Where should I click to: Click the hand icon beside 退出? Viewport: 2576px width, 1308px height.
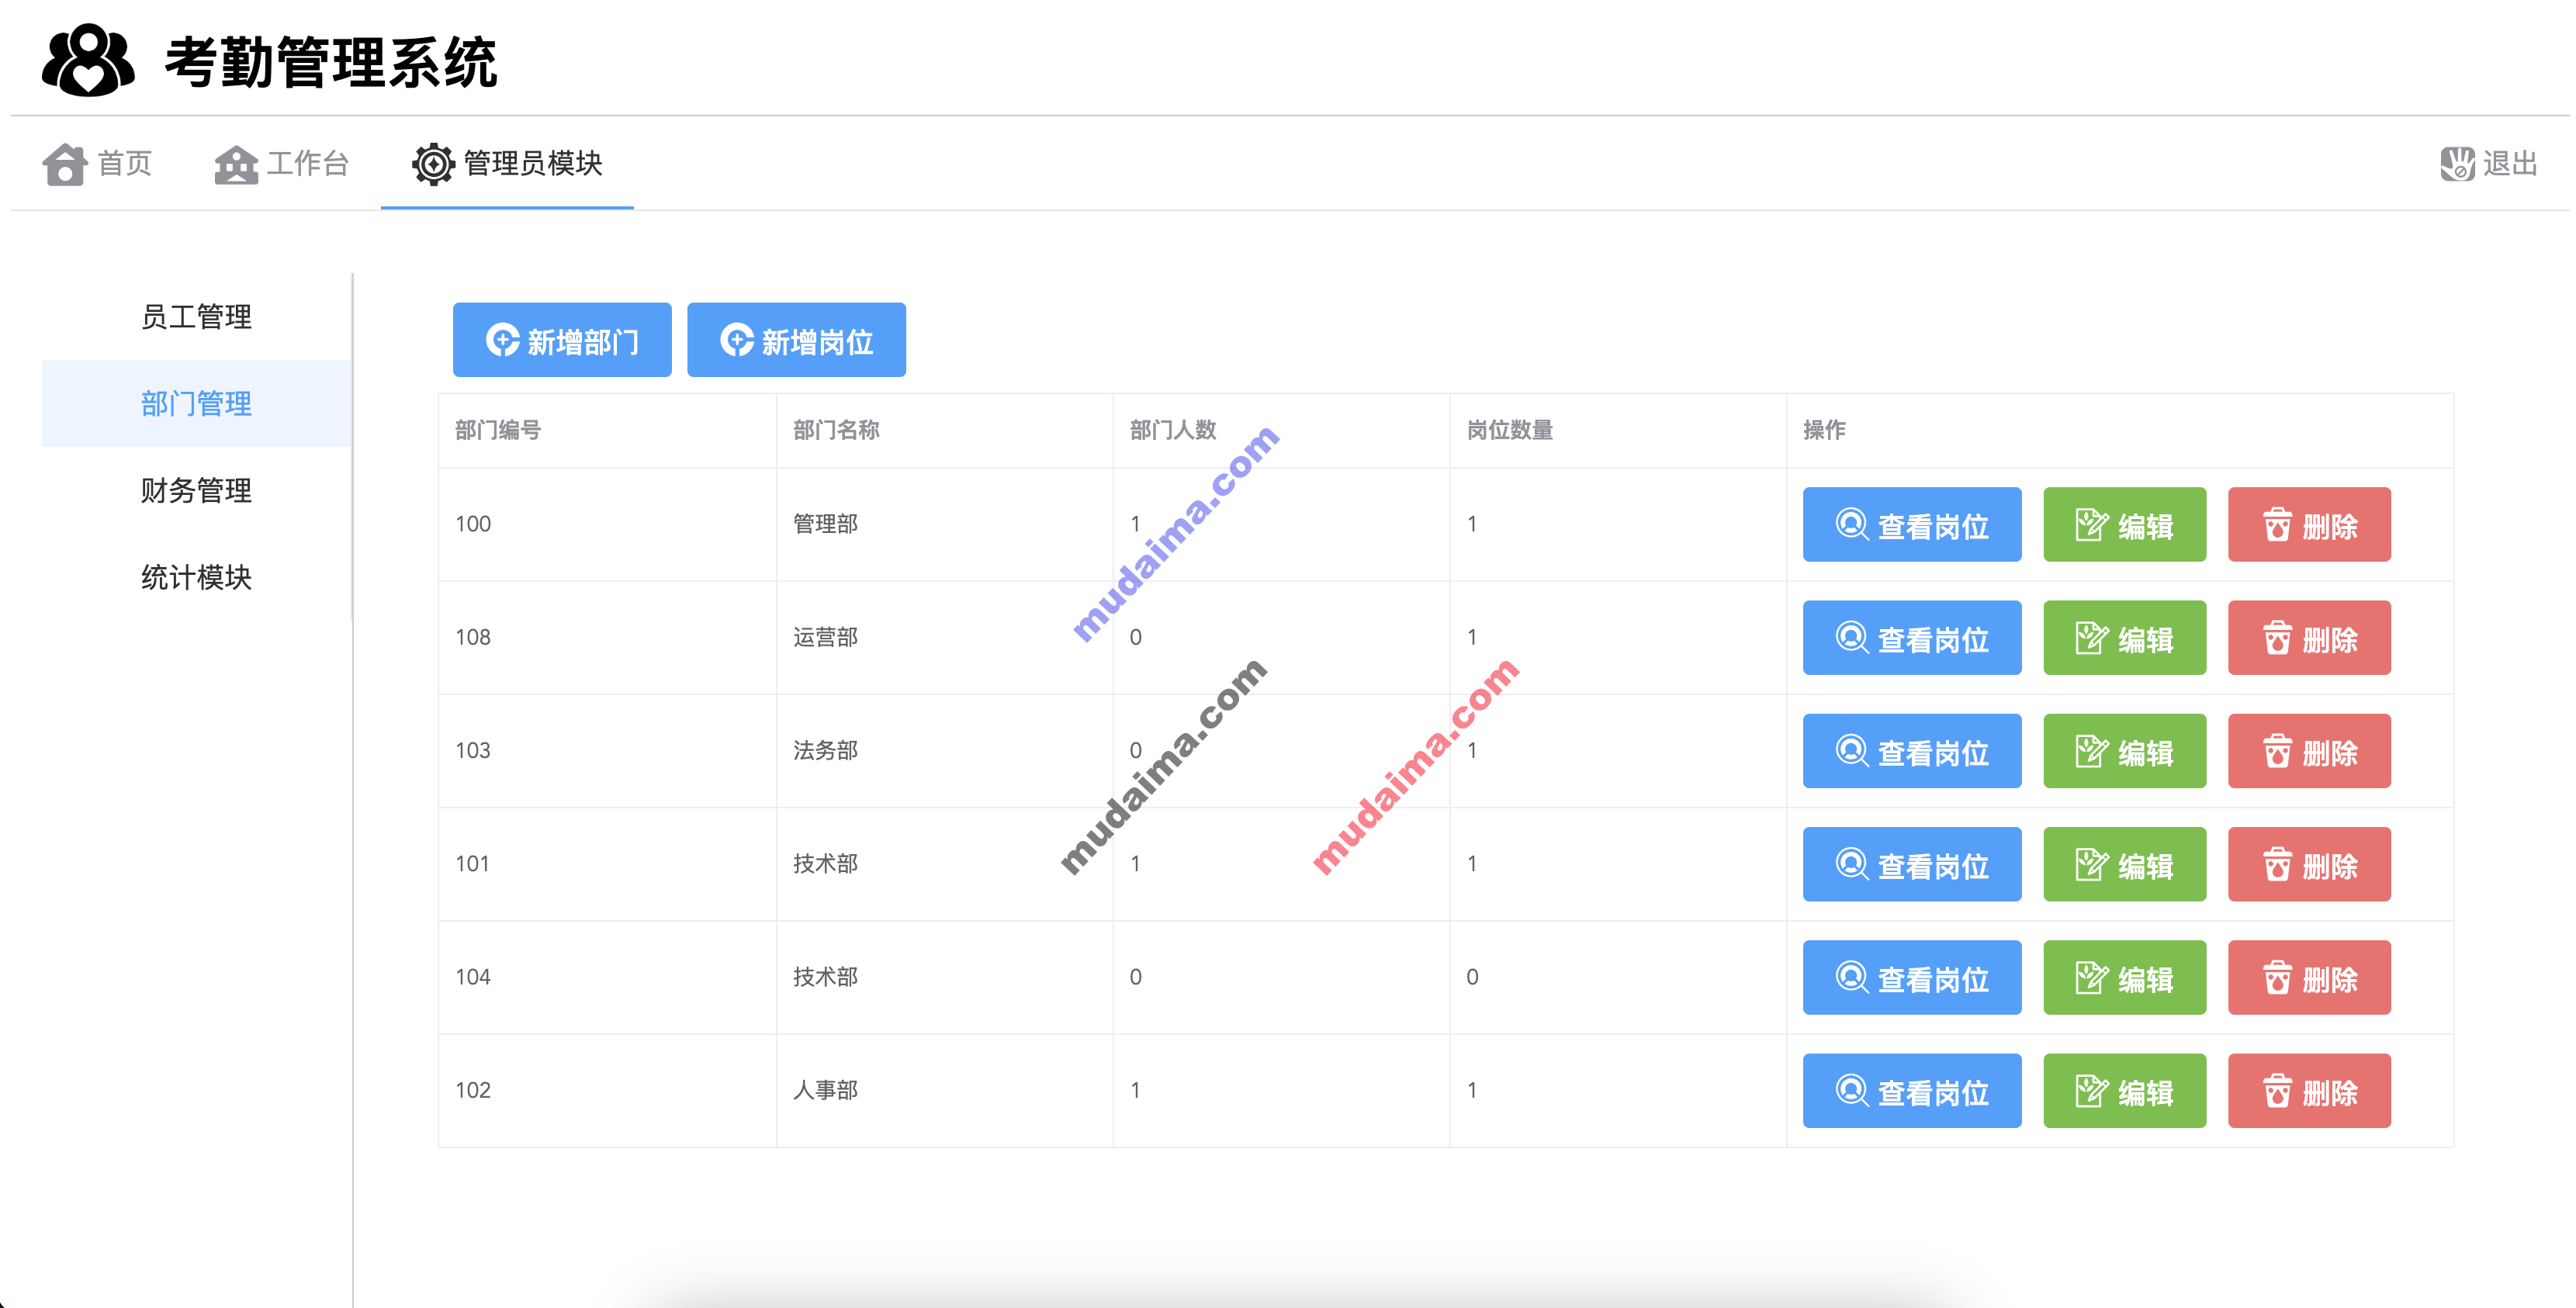pos(2457,164)
